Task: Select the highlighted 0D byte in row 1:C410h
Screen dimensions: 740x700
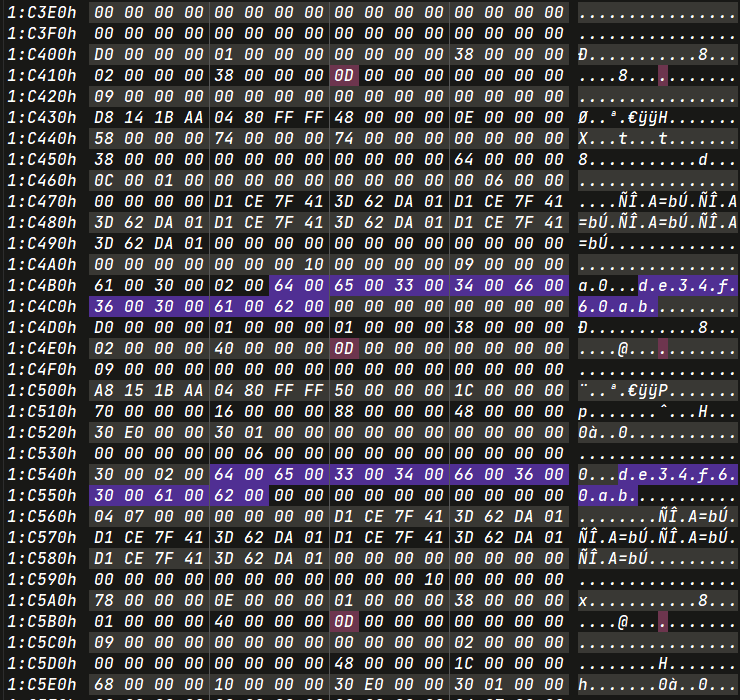Action: [342, 76]
